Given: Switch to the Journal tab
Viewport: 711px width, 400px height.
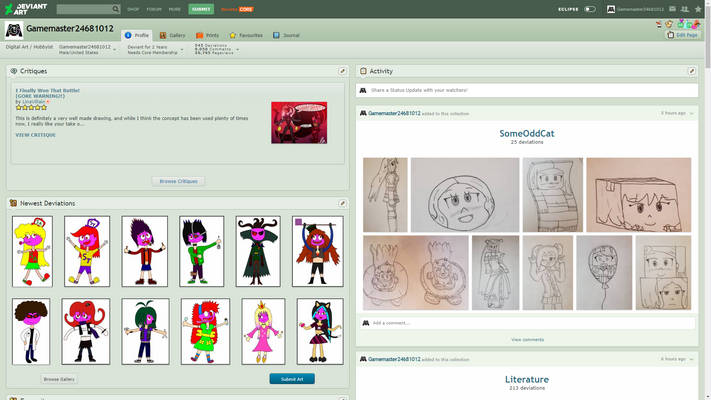Looking at the screenshot, I should click(x=286, y=35).
